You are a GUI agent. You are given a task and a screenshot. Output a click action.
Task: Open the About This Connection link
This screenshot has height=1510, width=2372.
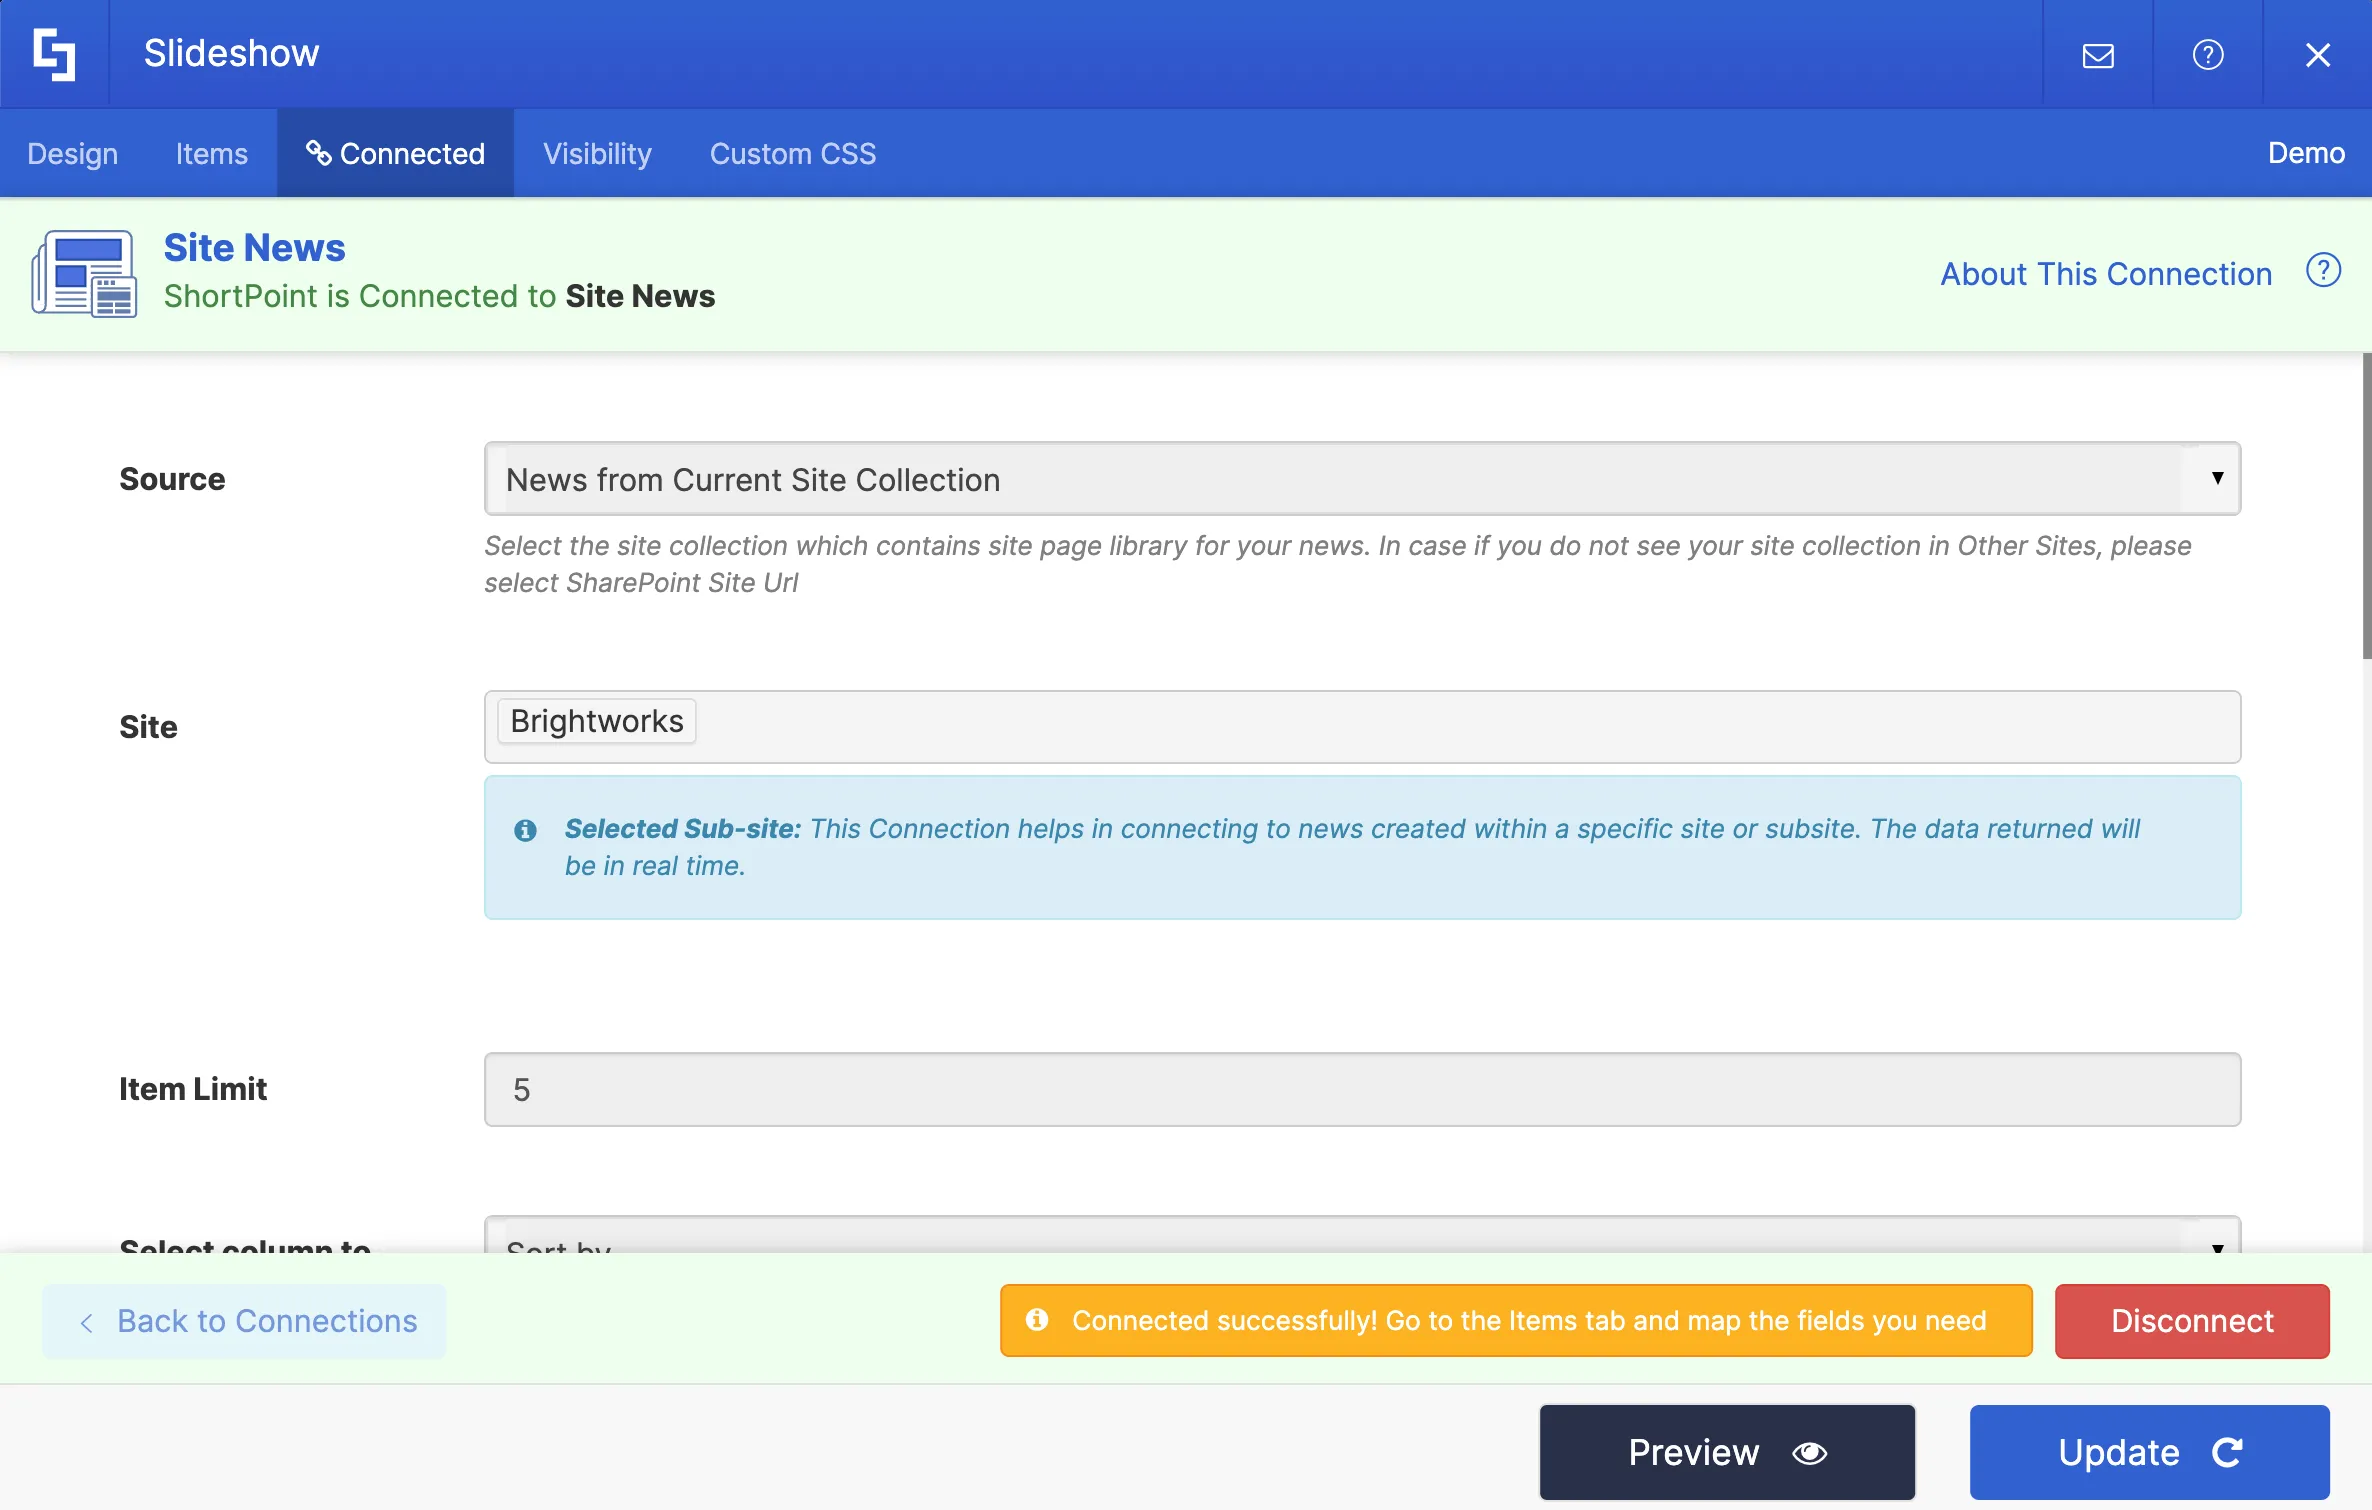click(2106, 274)
